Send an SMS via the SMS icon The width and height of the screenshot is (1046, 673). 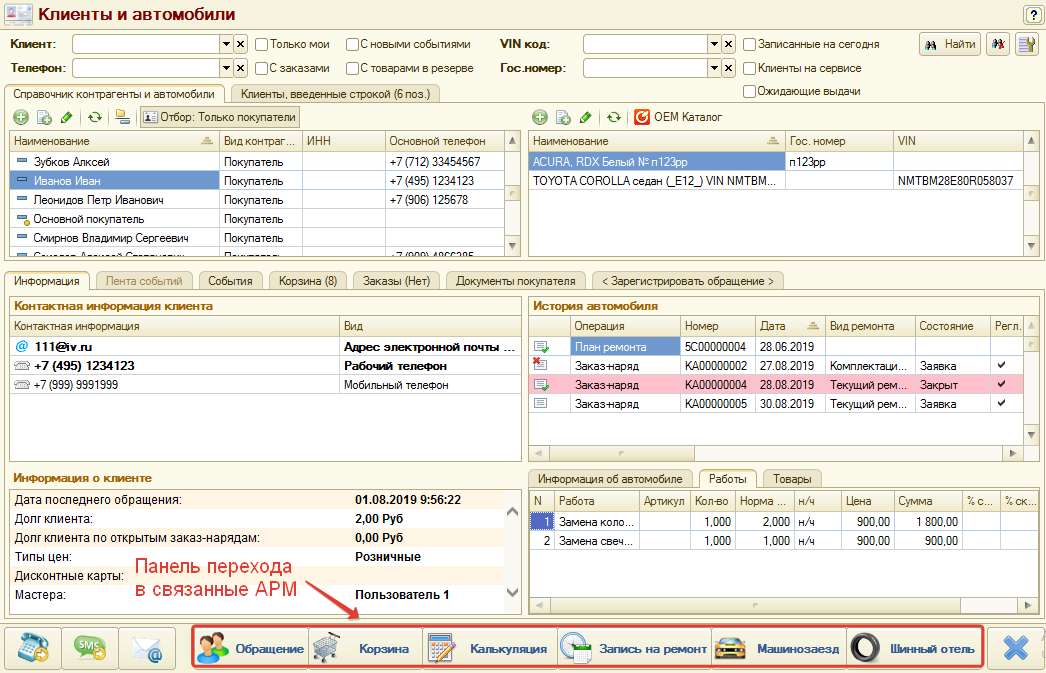tap(90, 648)
